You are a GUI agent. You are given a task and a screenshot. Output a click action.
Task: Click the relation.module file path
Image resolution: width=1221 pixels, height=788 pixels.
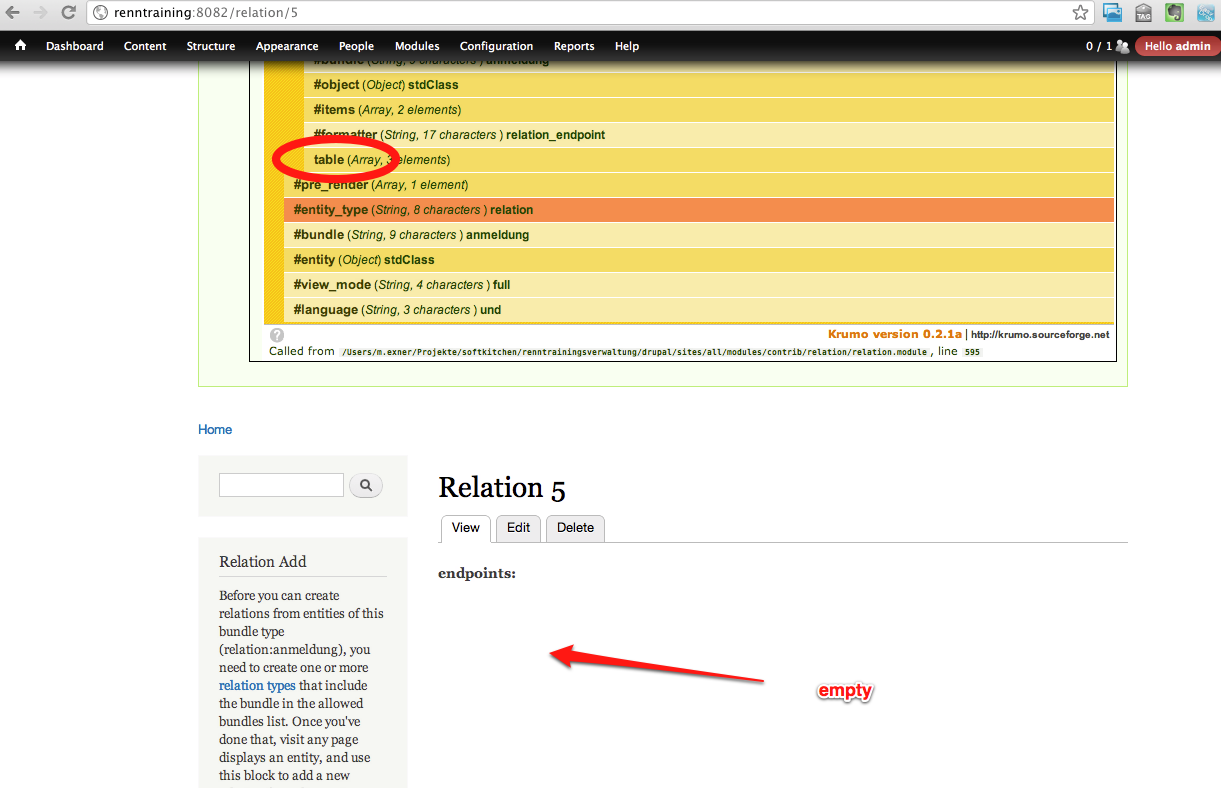[636, 352]
